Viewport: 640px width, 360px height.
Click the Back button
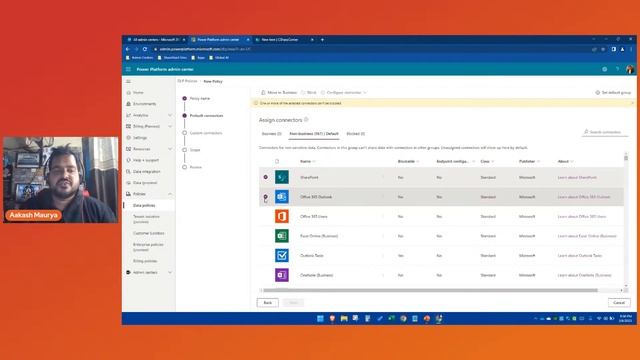[x=268, y=303]
